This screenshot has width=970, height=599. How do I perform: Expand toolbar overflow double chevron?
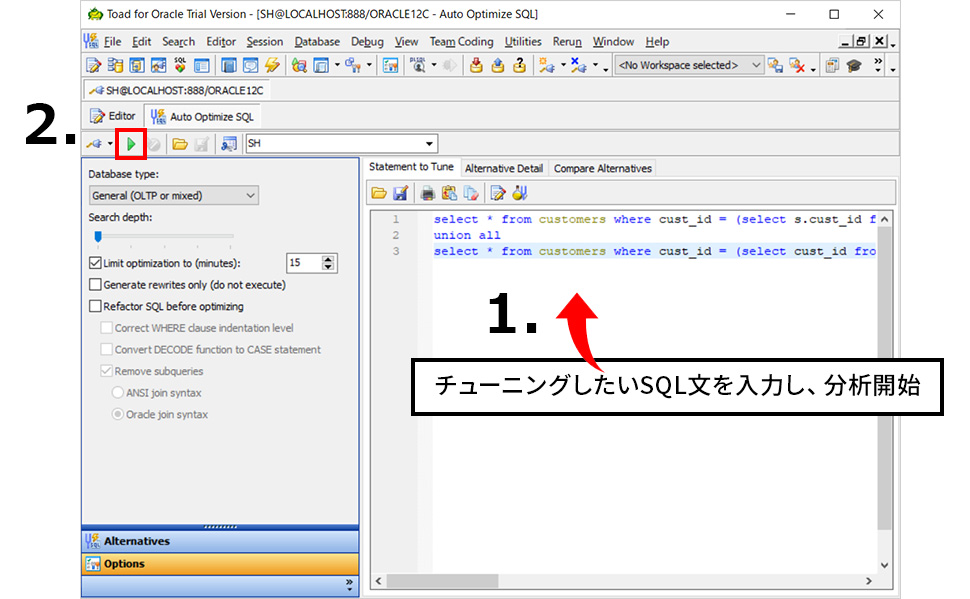click(878, 65)
